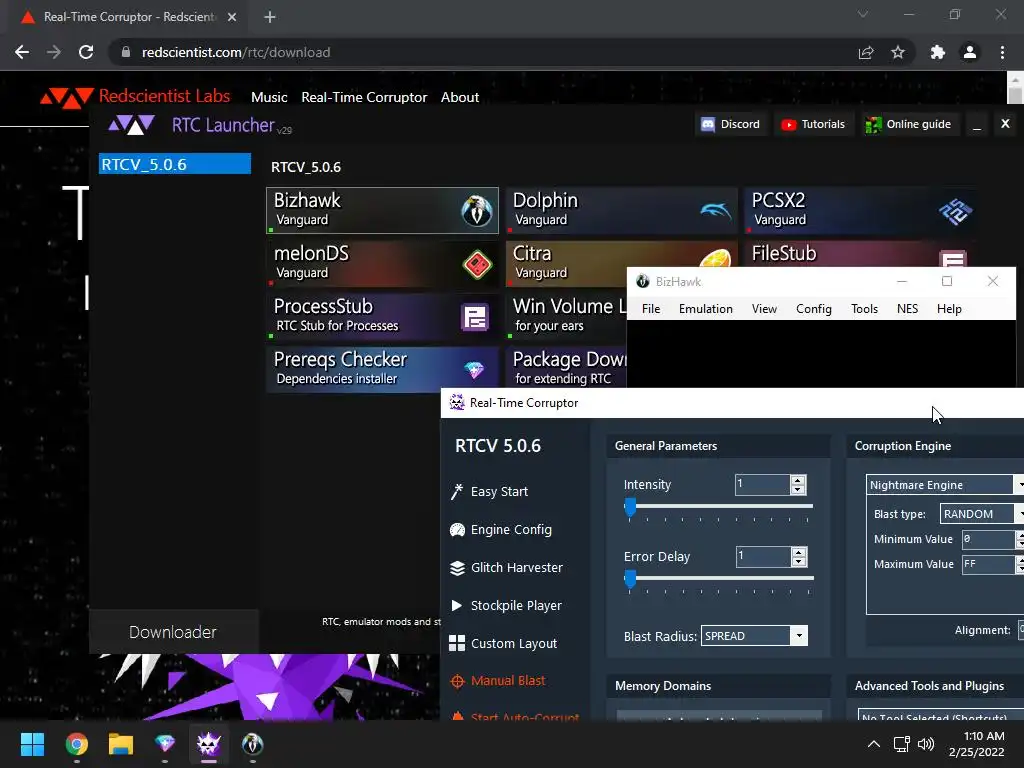The image size is (1024, 768).
Task: Click Stockpile Player play icon
Action: pyautogui.click(x=456, y=605)
